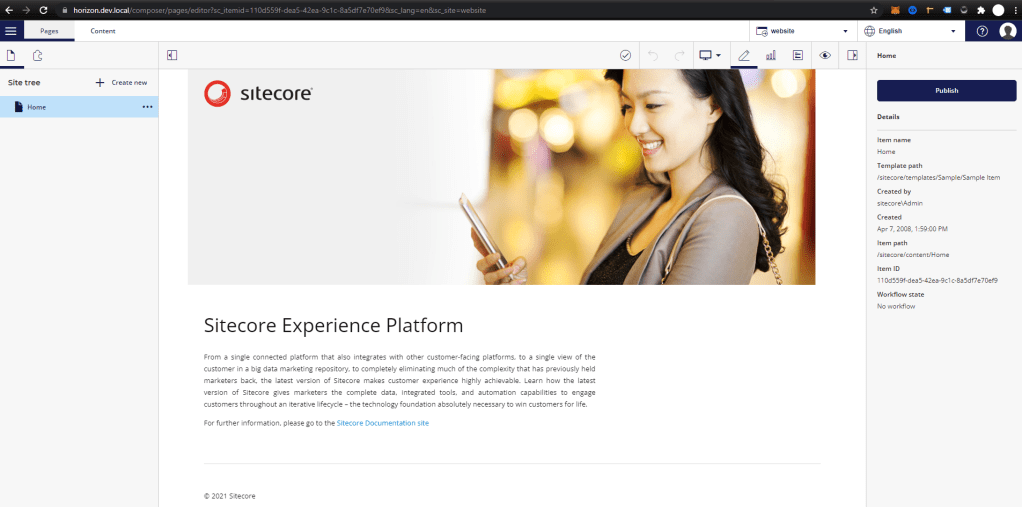The image size is (1022, 507).
Task: Switch to the Pages tab
Action: coord(49,31)
